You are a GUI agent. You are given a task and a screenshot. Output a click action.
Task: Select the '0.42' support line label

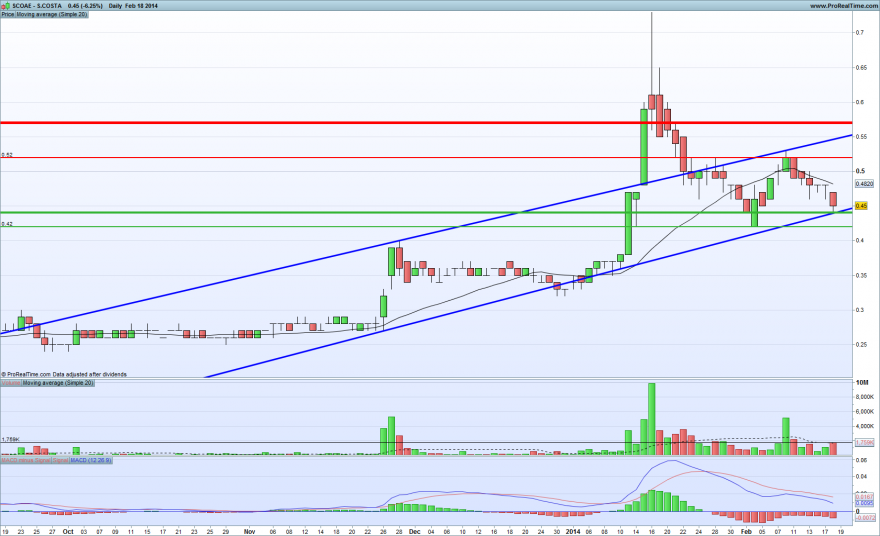[7, 223]
